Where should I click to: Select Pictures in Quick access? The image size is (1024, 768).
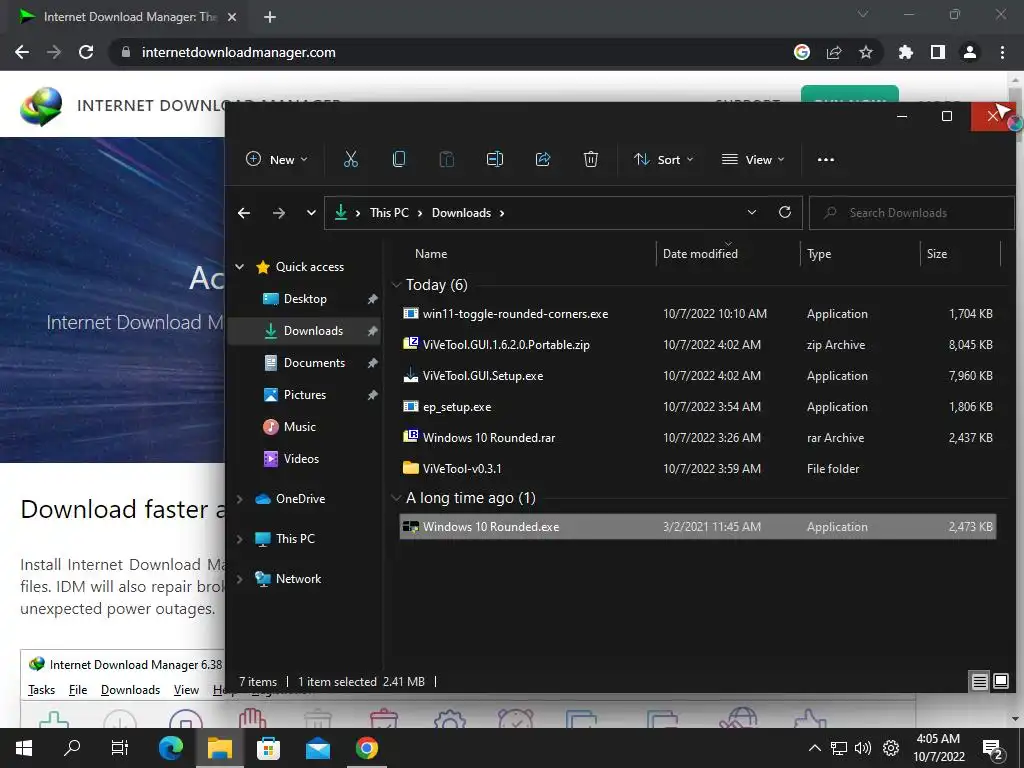pyautogui.click(x=306, y=395)
